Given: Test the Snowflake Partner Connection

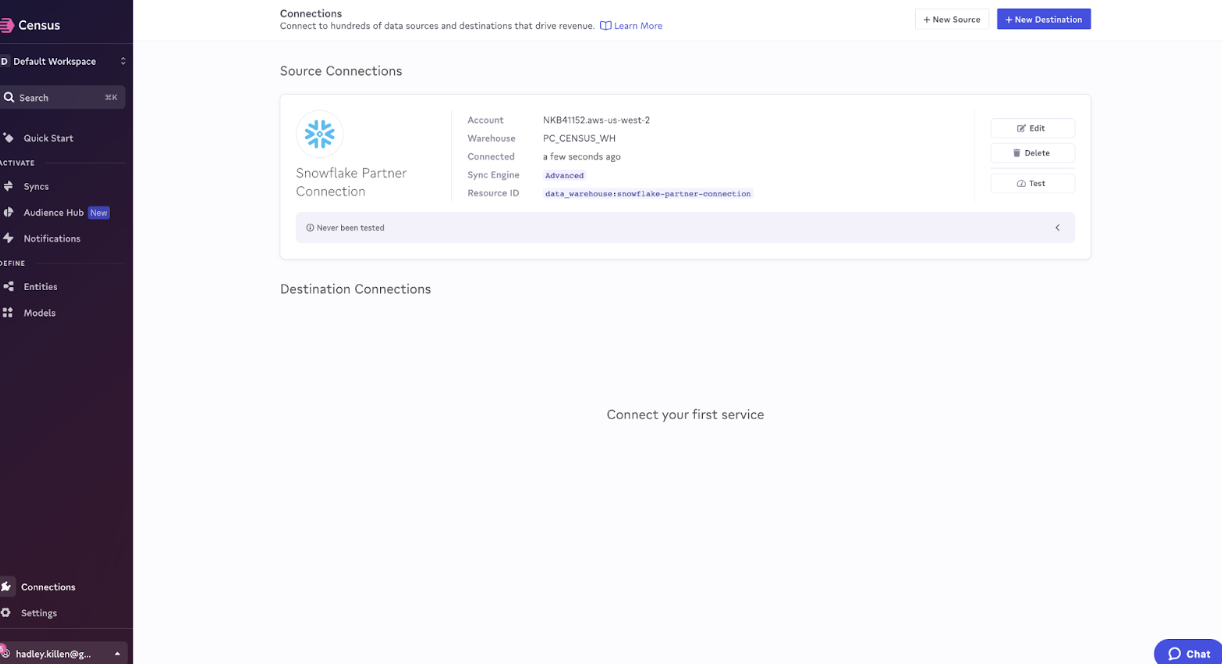Looking at the screenshot, I should point(1032,182).
